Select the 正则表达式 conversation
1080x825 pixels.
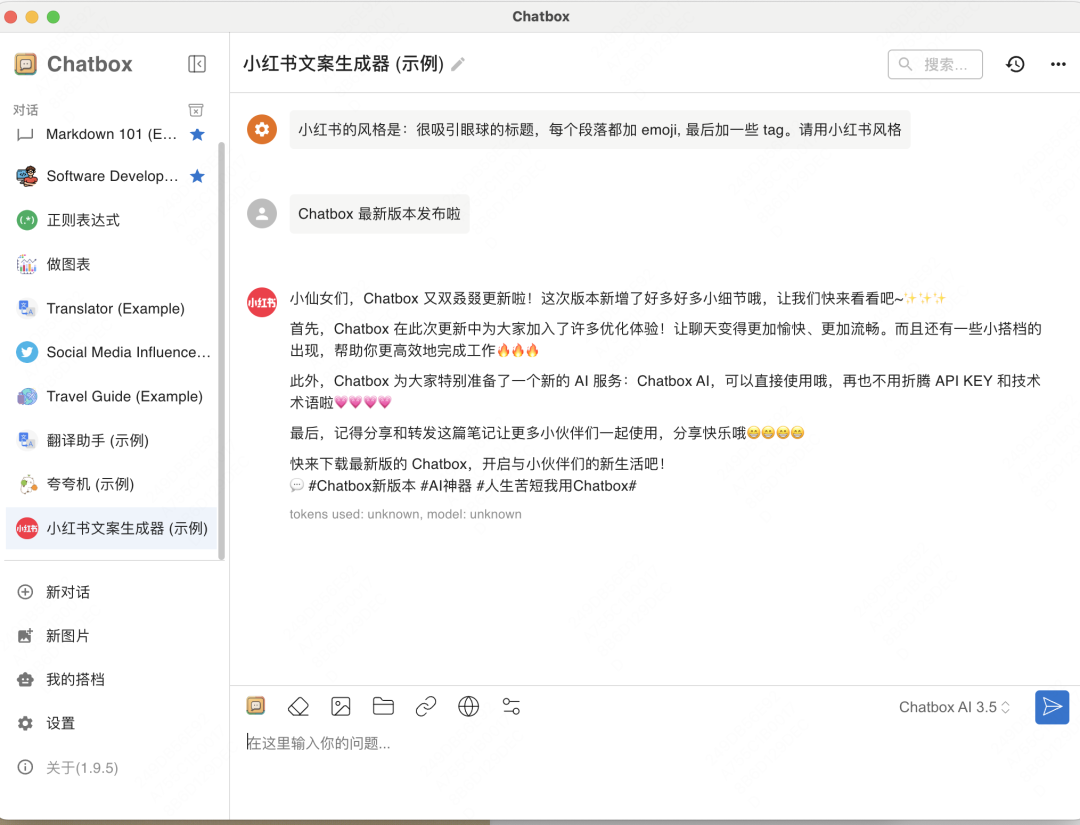(x=111, y=220)
